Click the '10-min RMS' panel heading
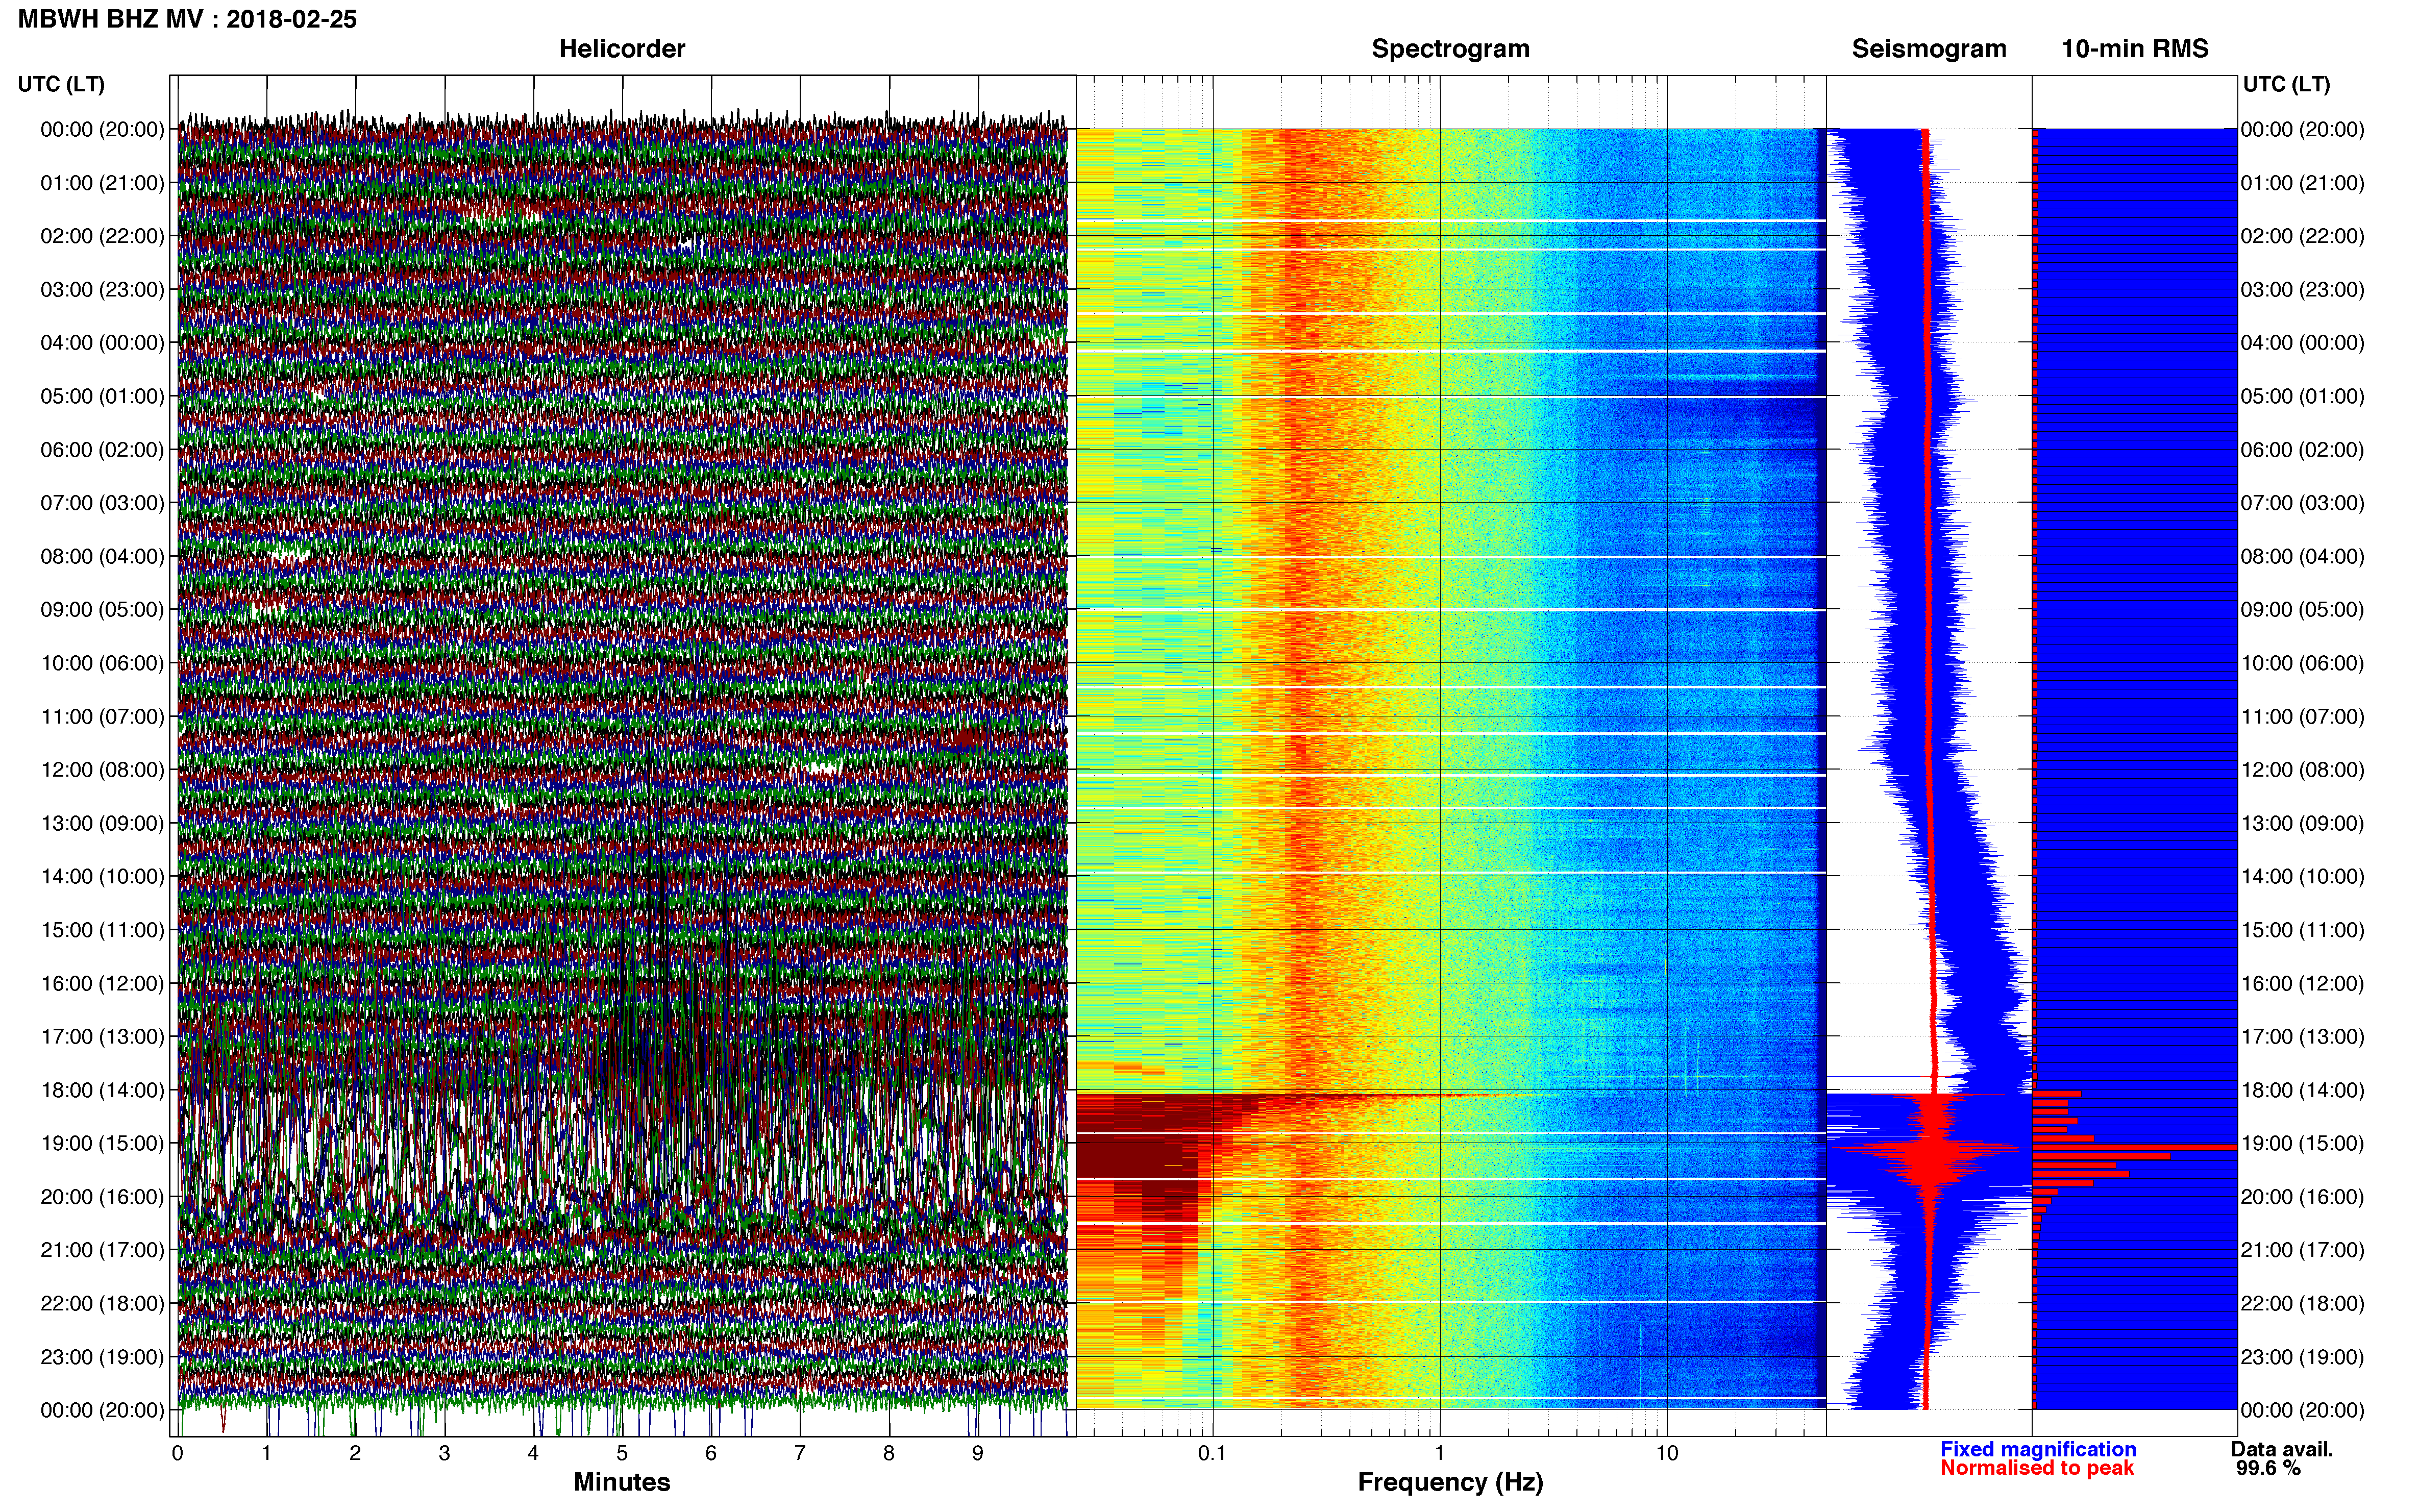The image size is (2419, 1512). pyautogui.click(x=2135, y=49)
